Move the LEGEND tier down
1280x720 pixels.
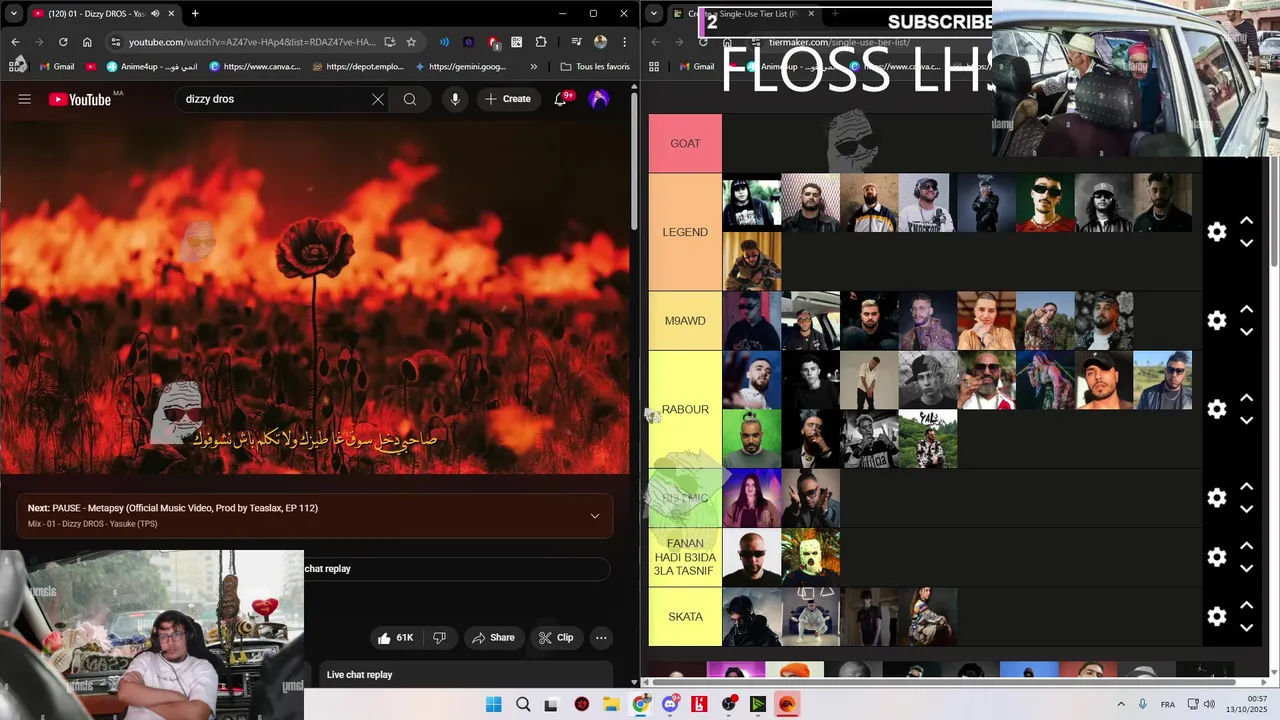(1247, 243)
